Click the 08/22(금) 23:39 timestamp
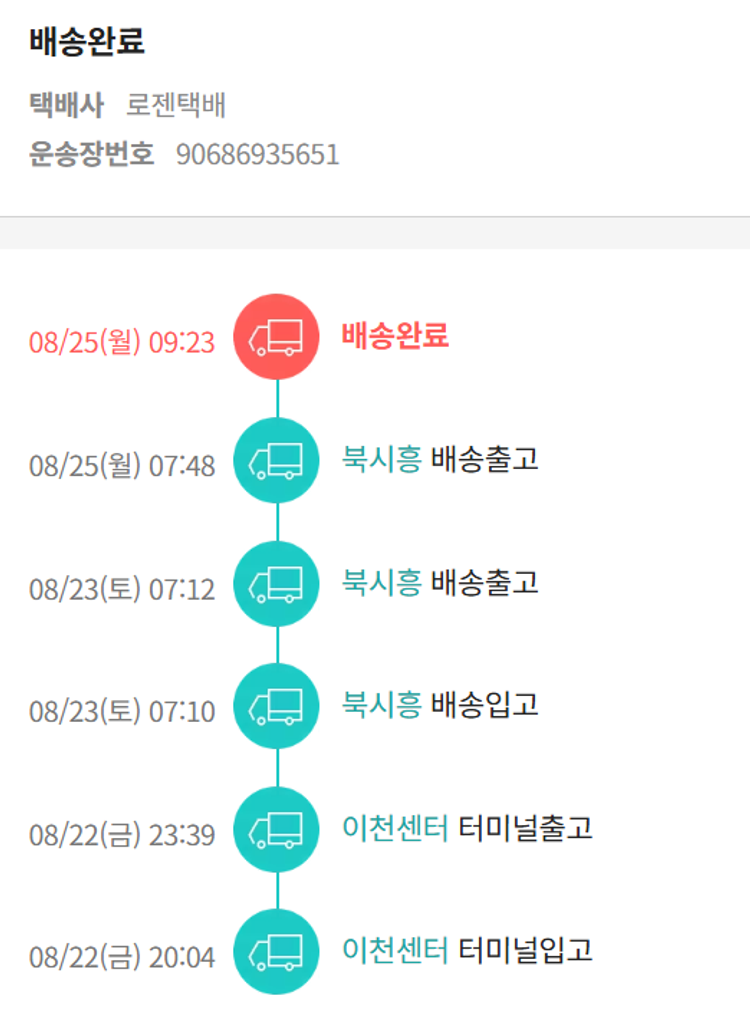Screen dimensions: 750x1032 click(x=122, y=835)
